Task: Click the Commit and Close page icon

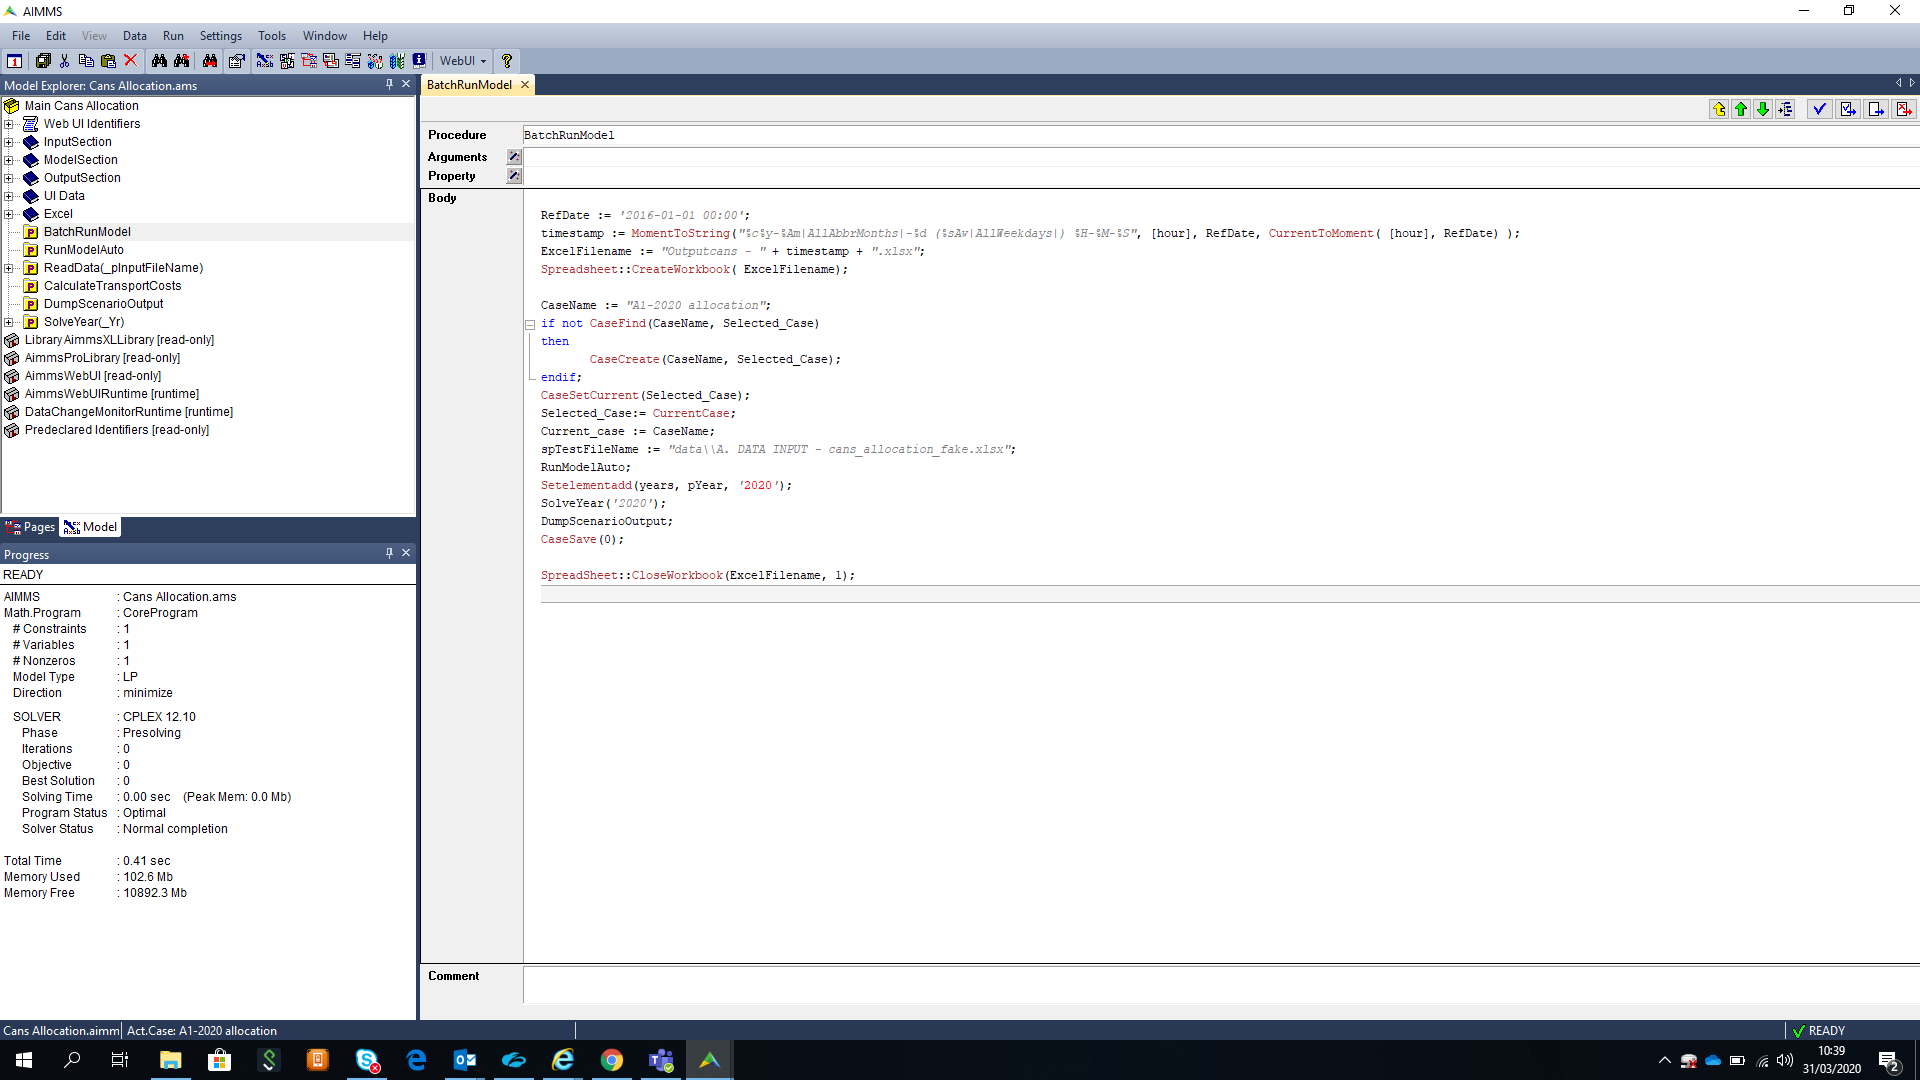Action: [x=1877, y=110]
